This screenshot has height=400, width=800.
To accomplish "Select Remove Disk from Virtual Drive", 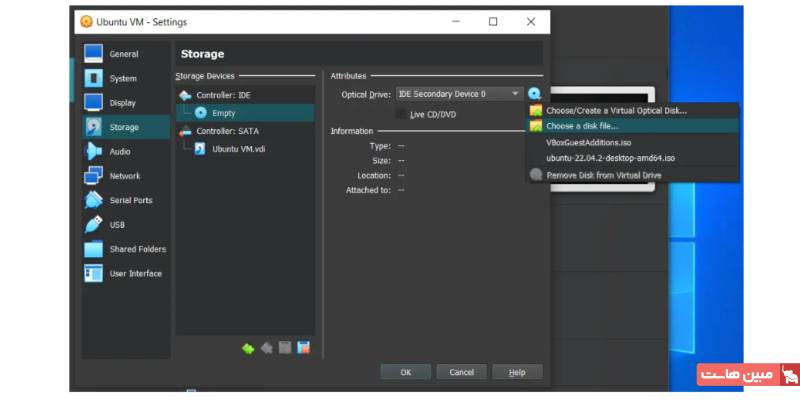I will pos(603,174).
